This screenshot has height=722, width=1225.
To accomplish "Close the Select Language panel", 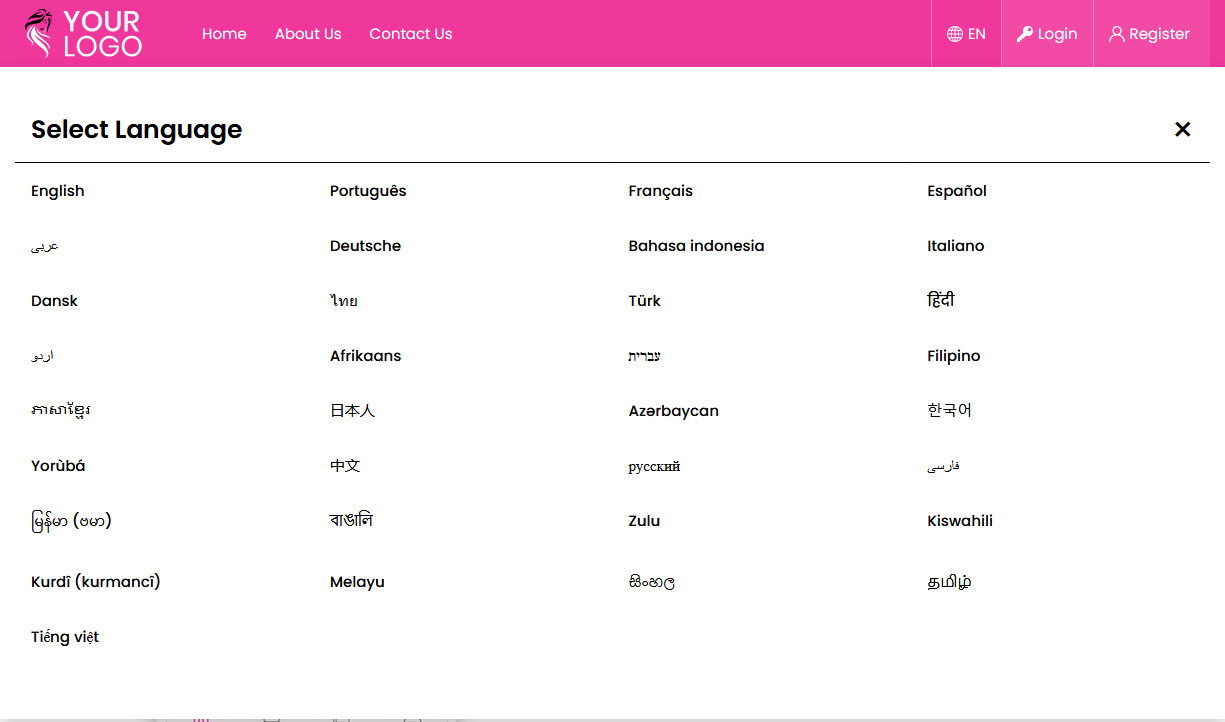I will (x=1183, y=129).
